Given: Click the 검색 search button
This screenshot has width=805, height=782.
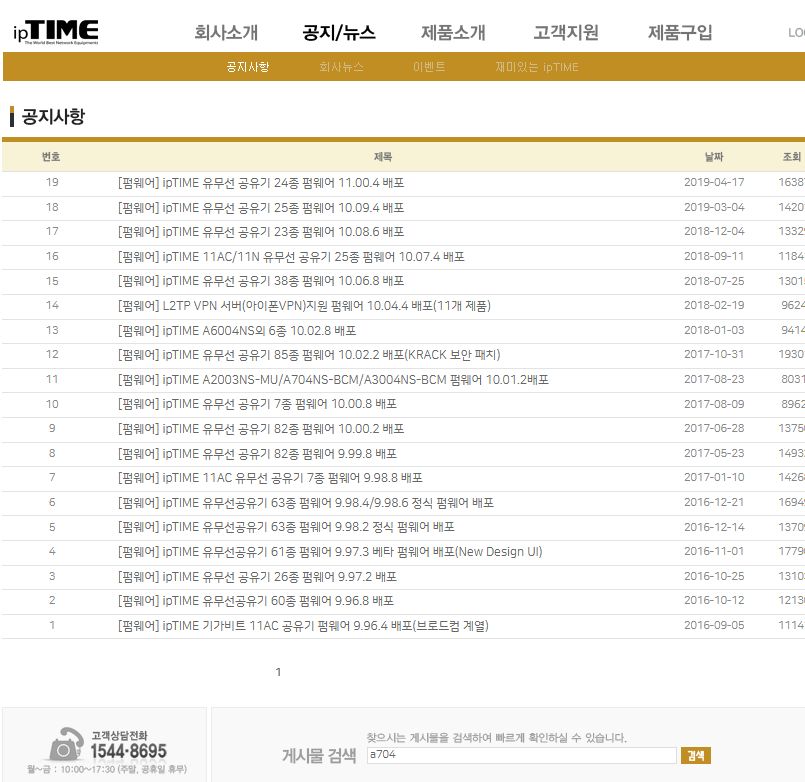Looking at the screenshot, I should 696,755.
